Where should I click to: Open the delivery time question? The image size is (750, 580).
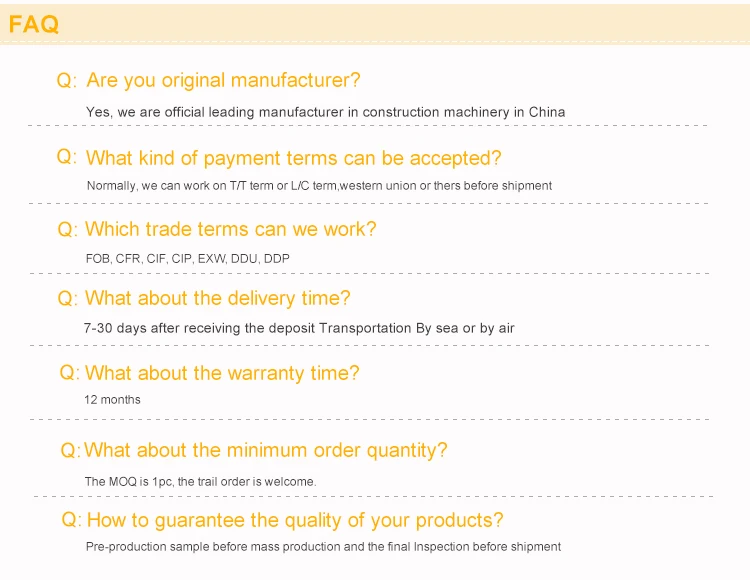click(x=218, y=298)
